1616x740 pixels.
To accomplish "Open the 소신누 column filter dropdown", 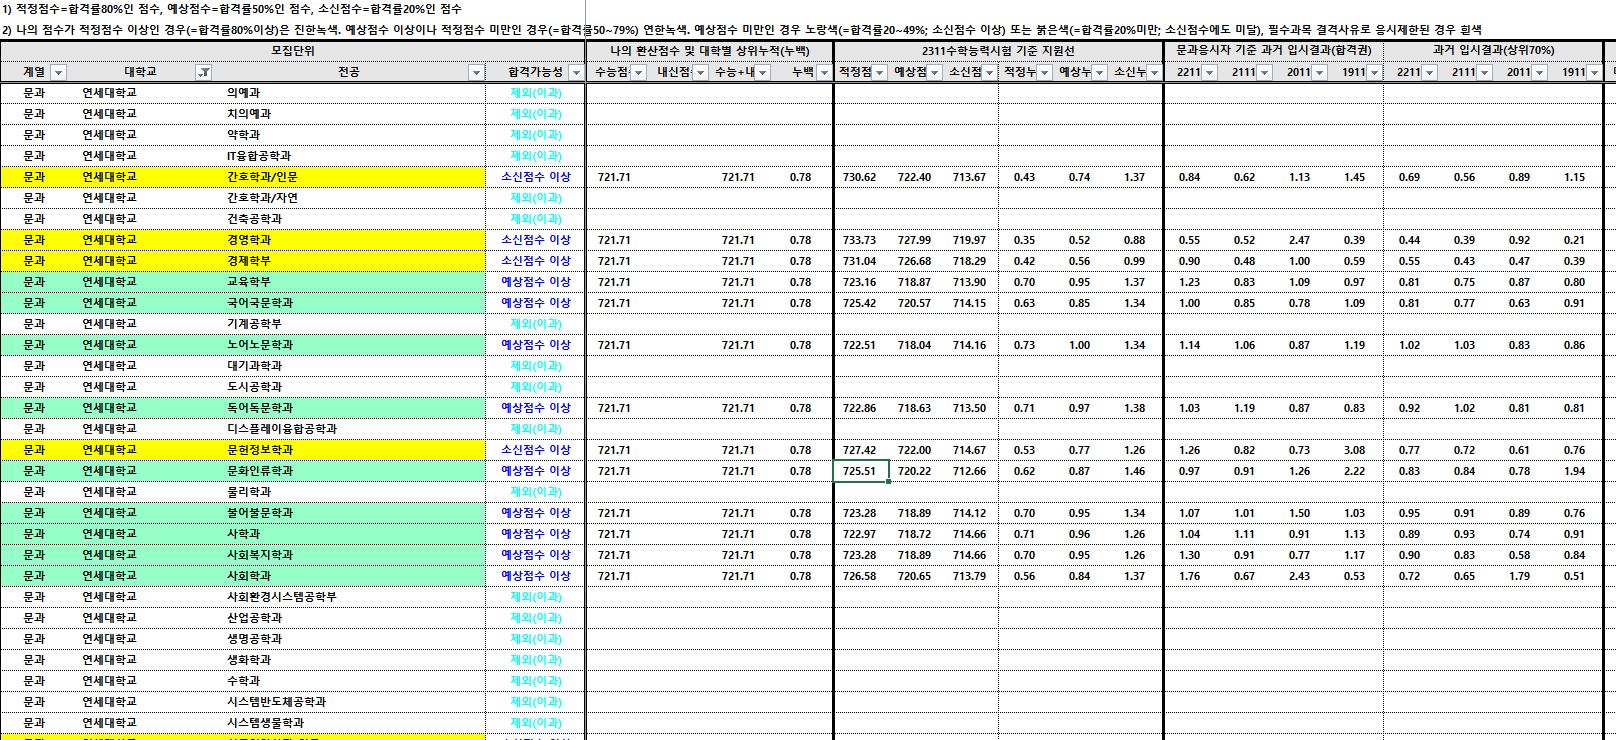I will 1154,72.
